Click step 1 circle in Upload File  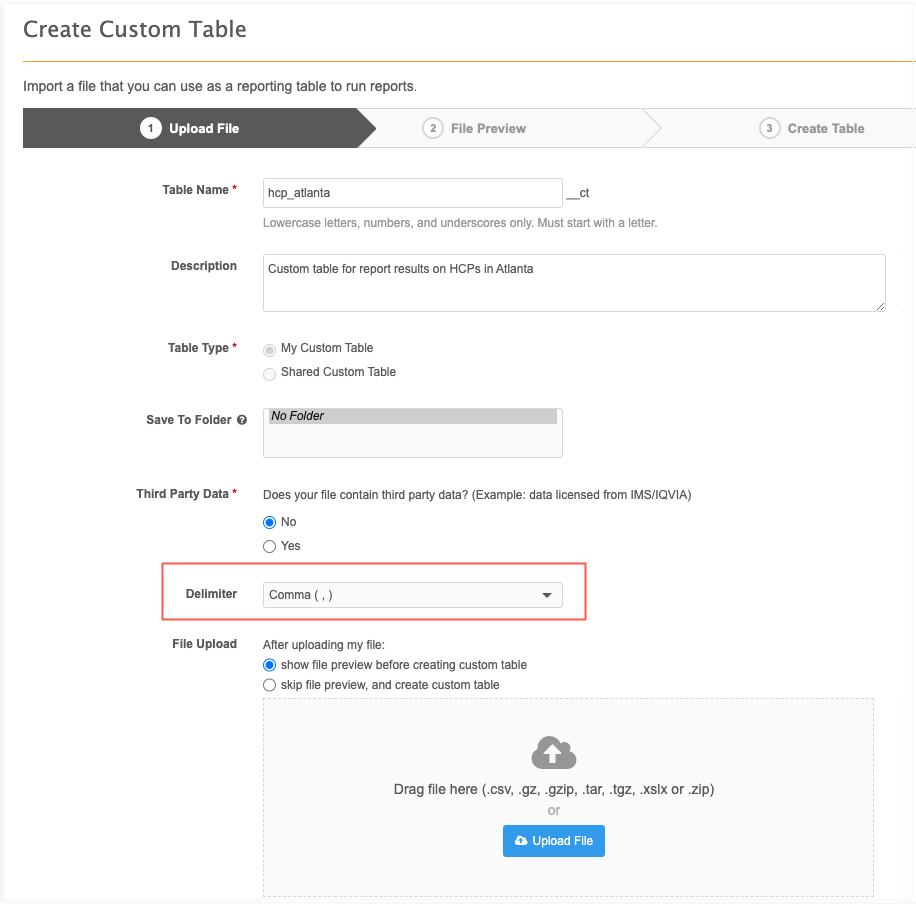click(x=151, y=128)
